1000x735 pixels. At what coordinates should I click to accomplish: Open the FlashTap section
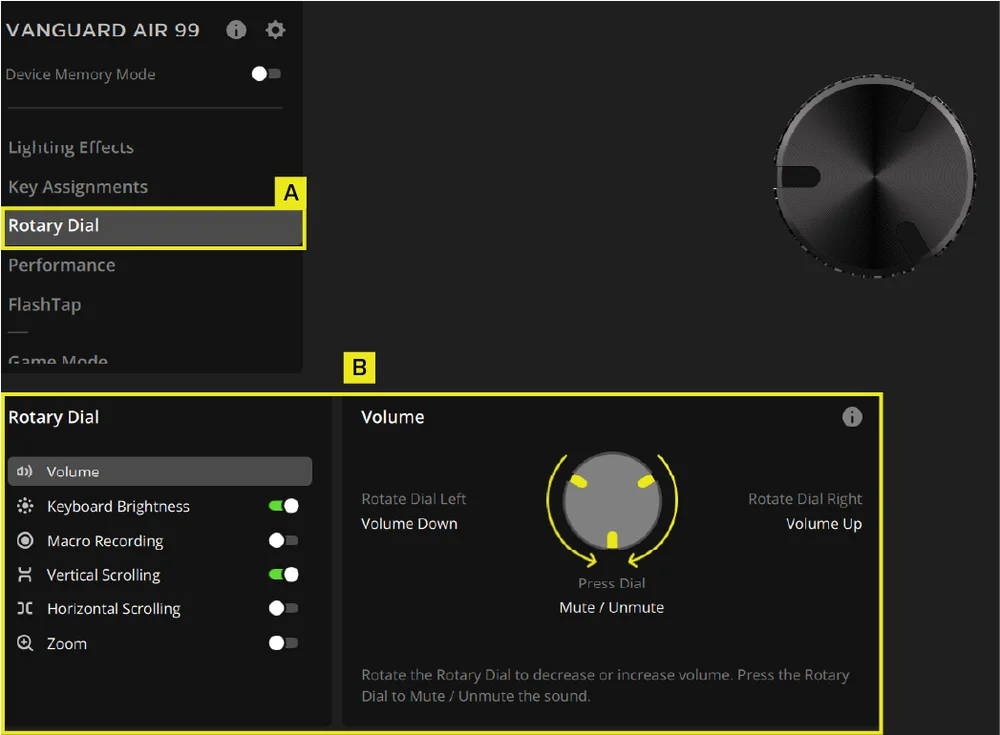pyautogui.click(x=45, y=305)
